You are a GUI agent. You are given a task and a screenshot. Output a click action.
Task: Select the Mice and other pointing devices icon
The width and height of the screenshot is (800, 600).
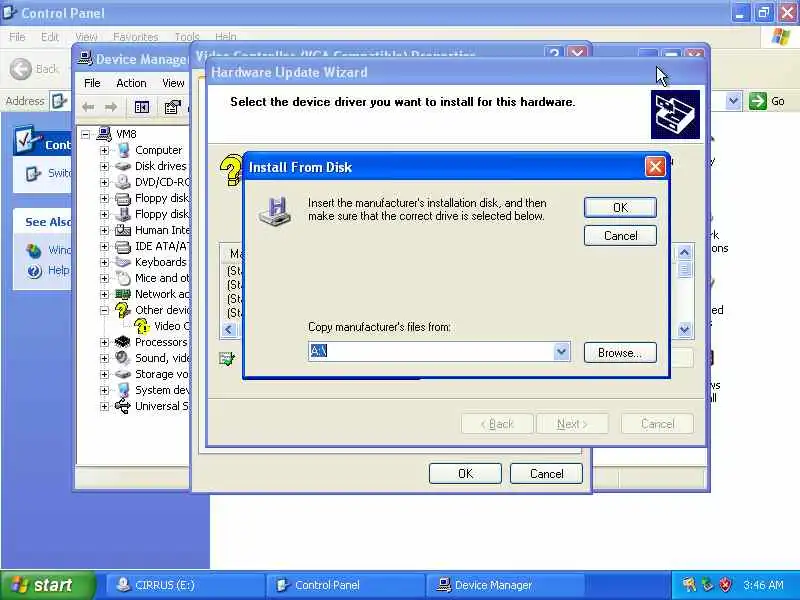tap(123, 278)
